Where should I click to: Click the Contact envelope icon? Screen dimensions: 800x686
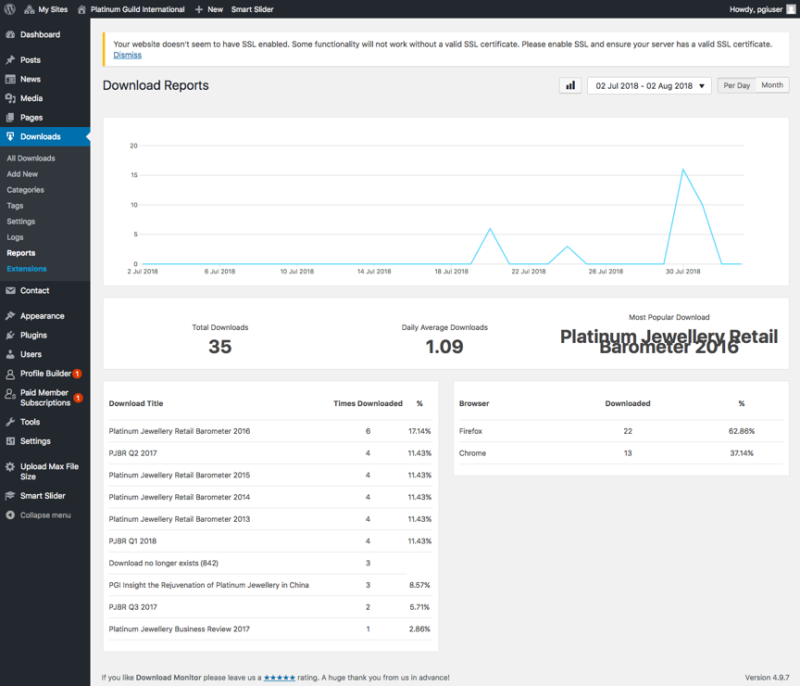[x=10, y=291]
